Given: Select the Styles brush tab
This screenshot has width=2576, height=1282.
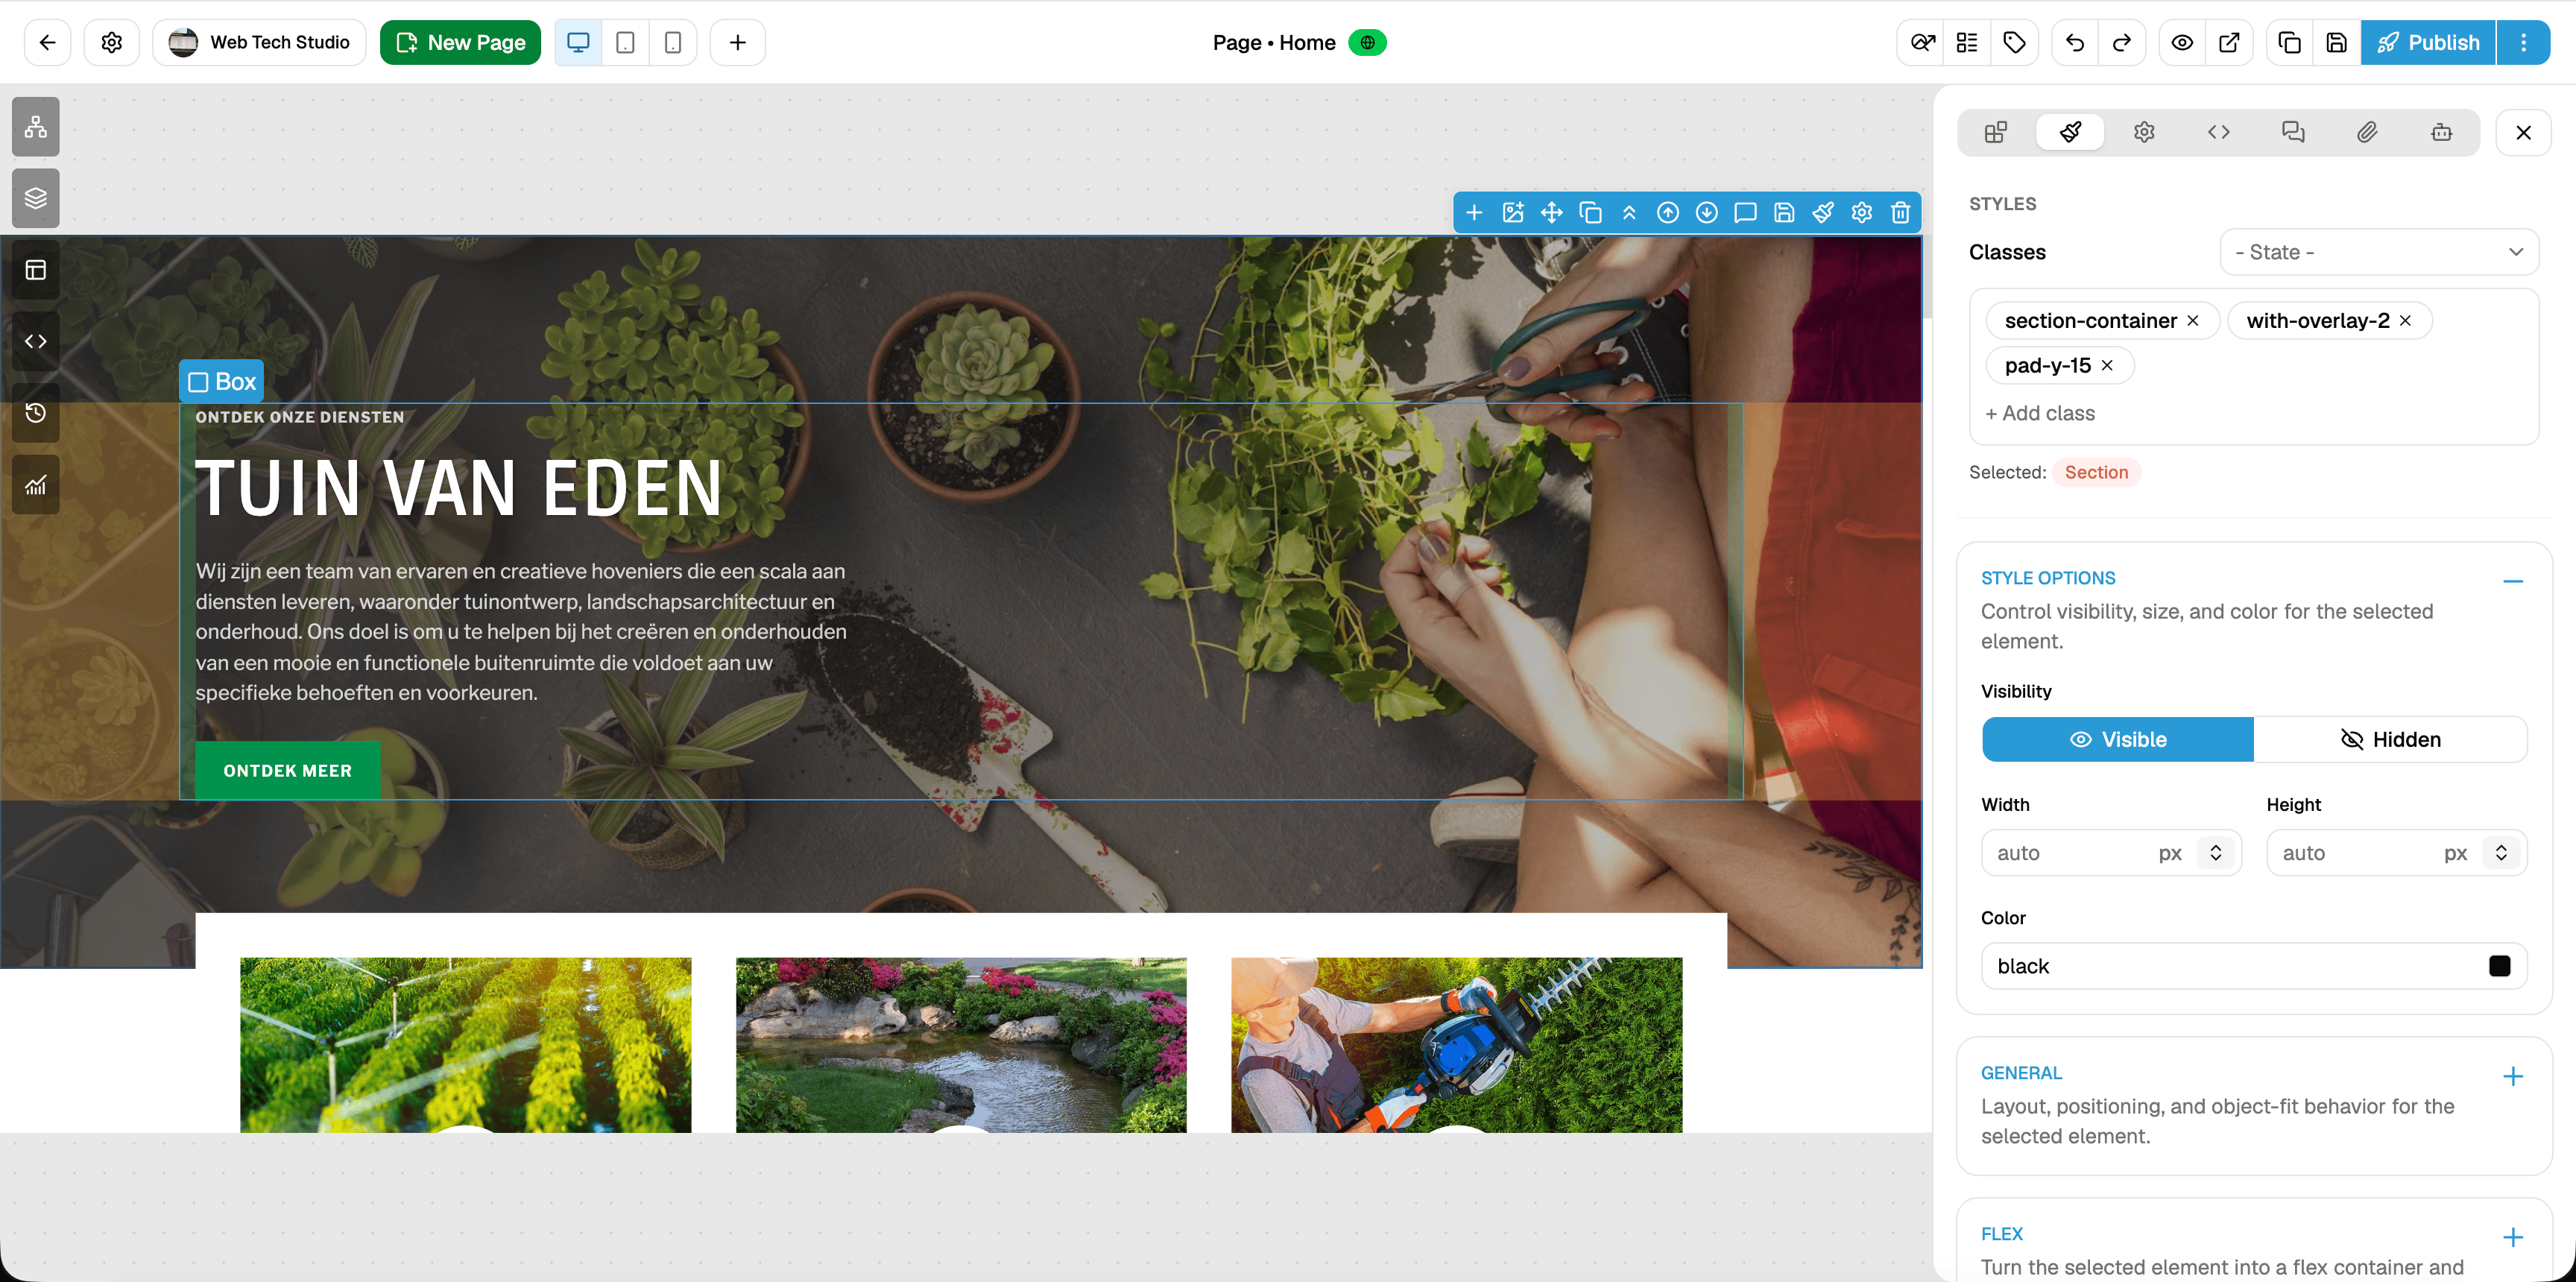Looking at the screenshot, I should tap(2070, 132).
